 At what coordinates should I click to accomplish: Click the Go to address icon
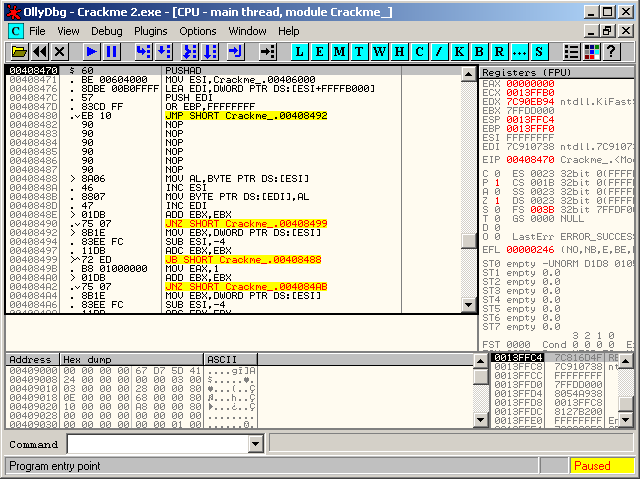tap(268, 52)
